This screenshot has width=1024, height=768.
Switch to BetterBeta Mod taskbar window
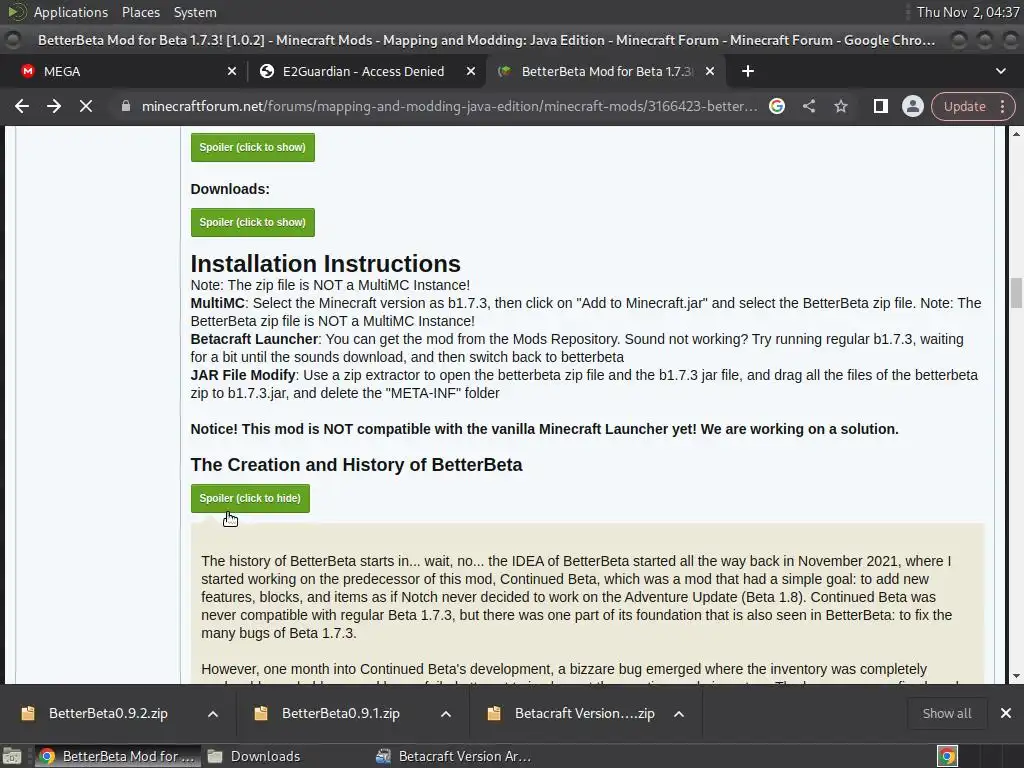(x=117, y=756)
